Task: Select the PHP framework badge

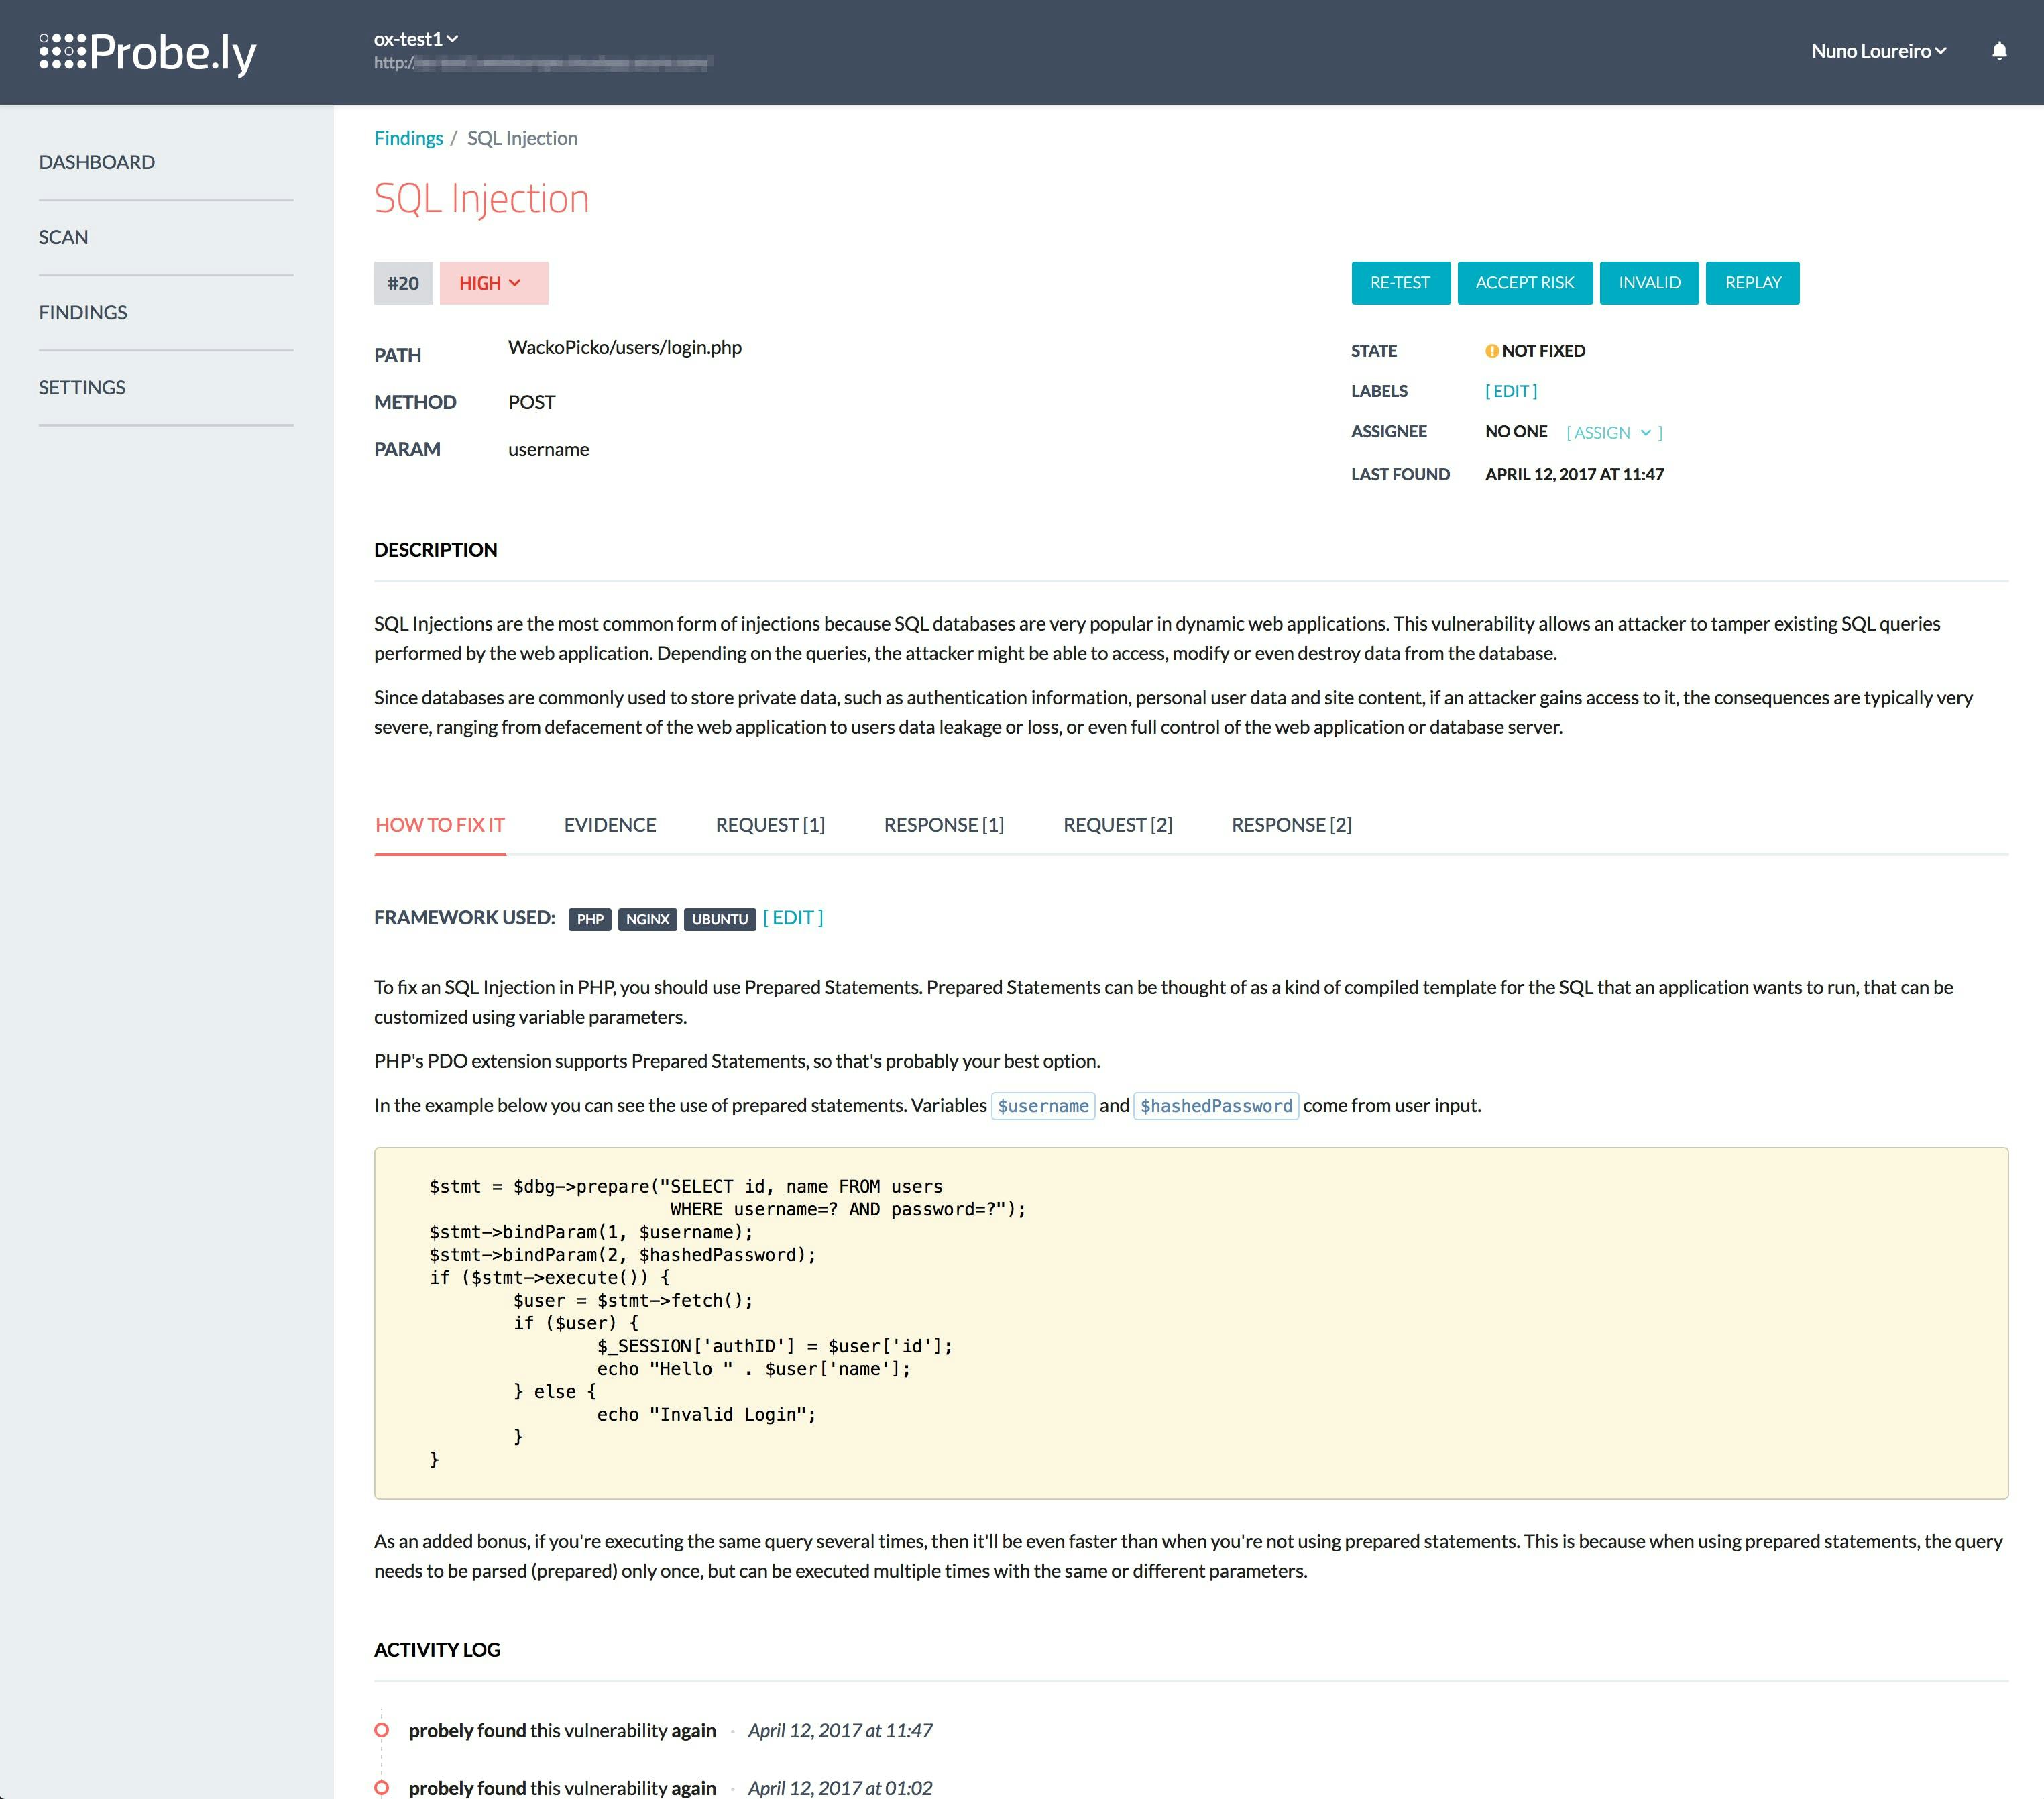Action: tap(590, 918)
